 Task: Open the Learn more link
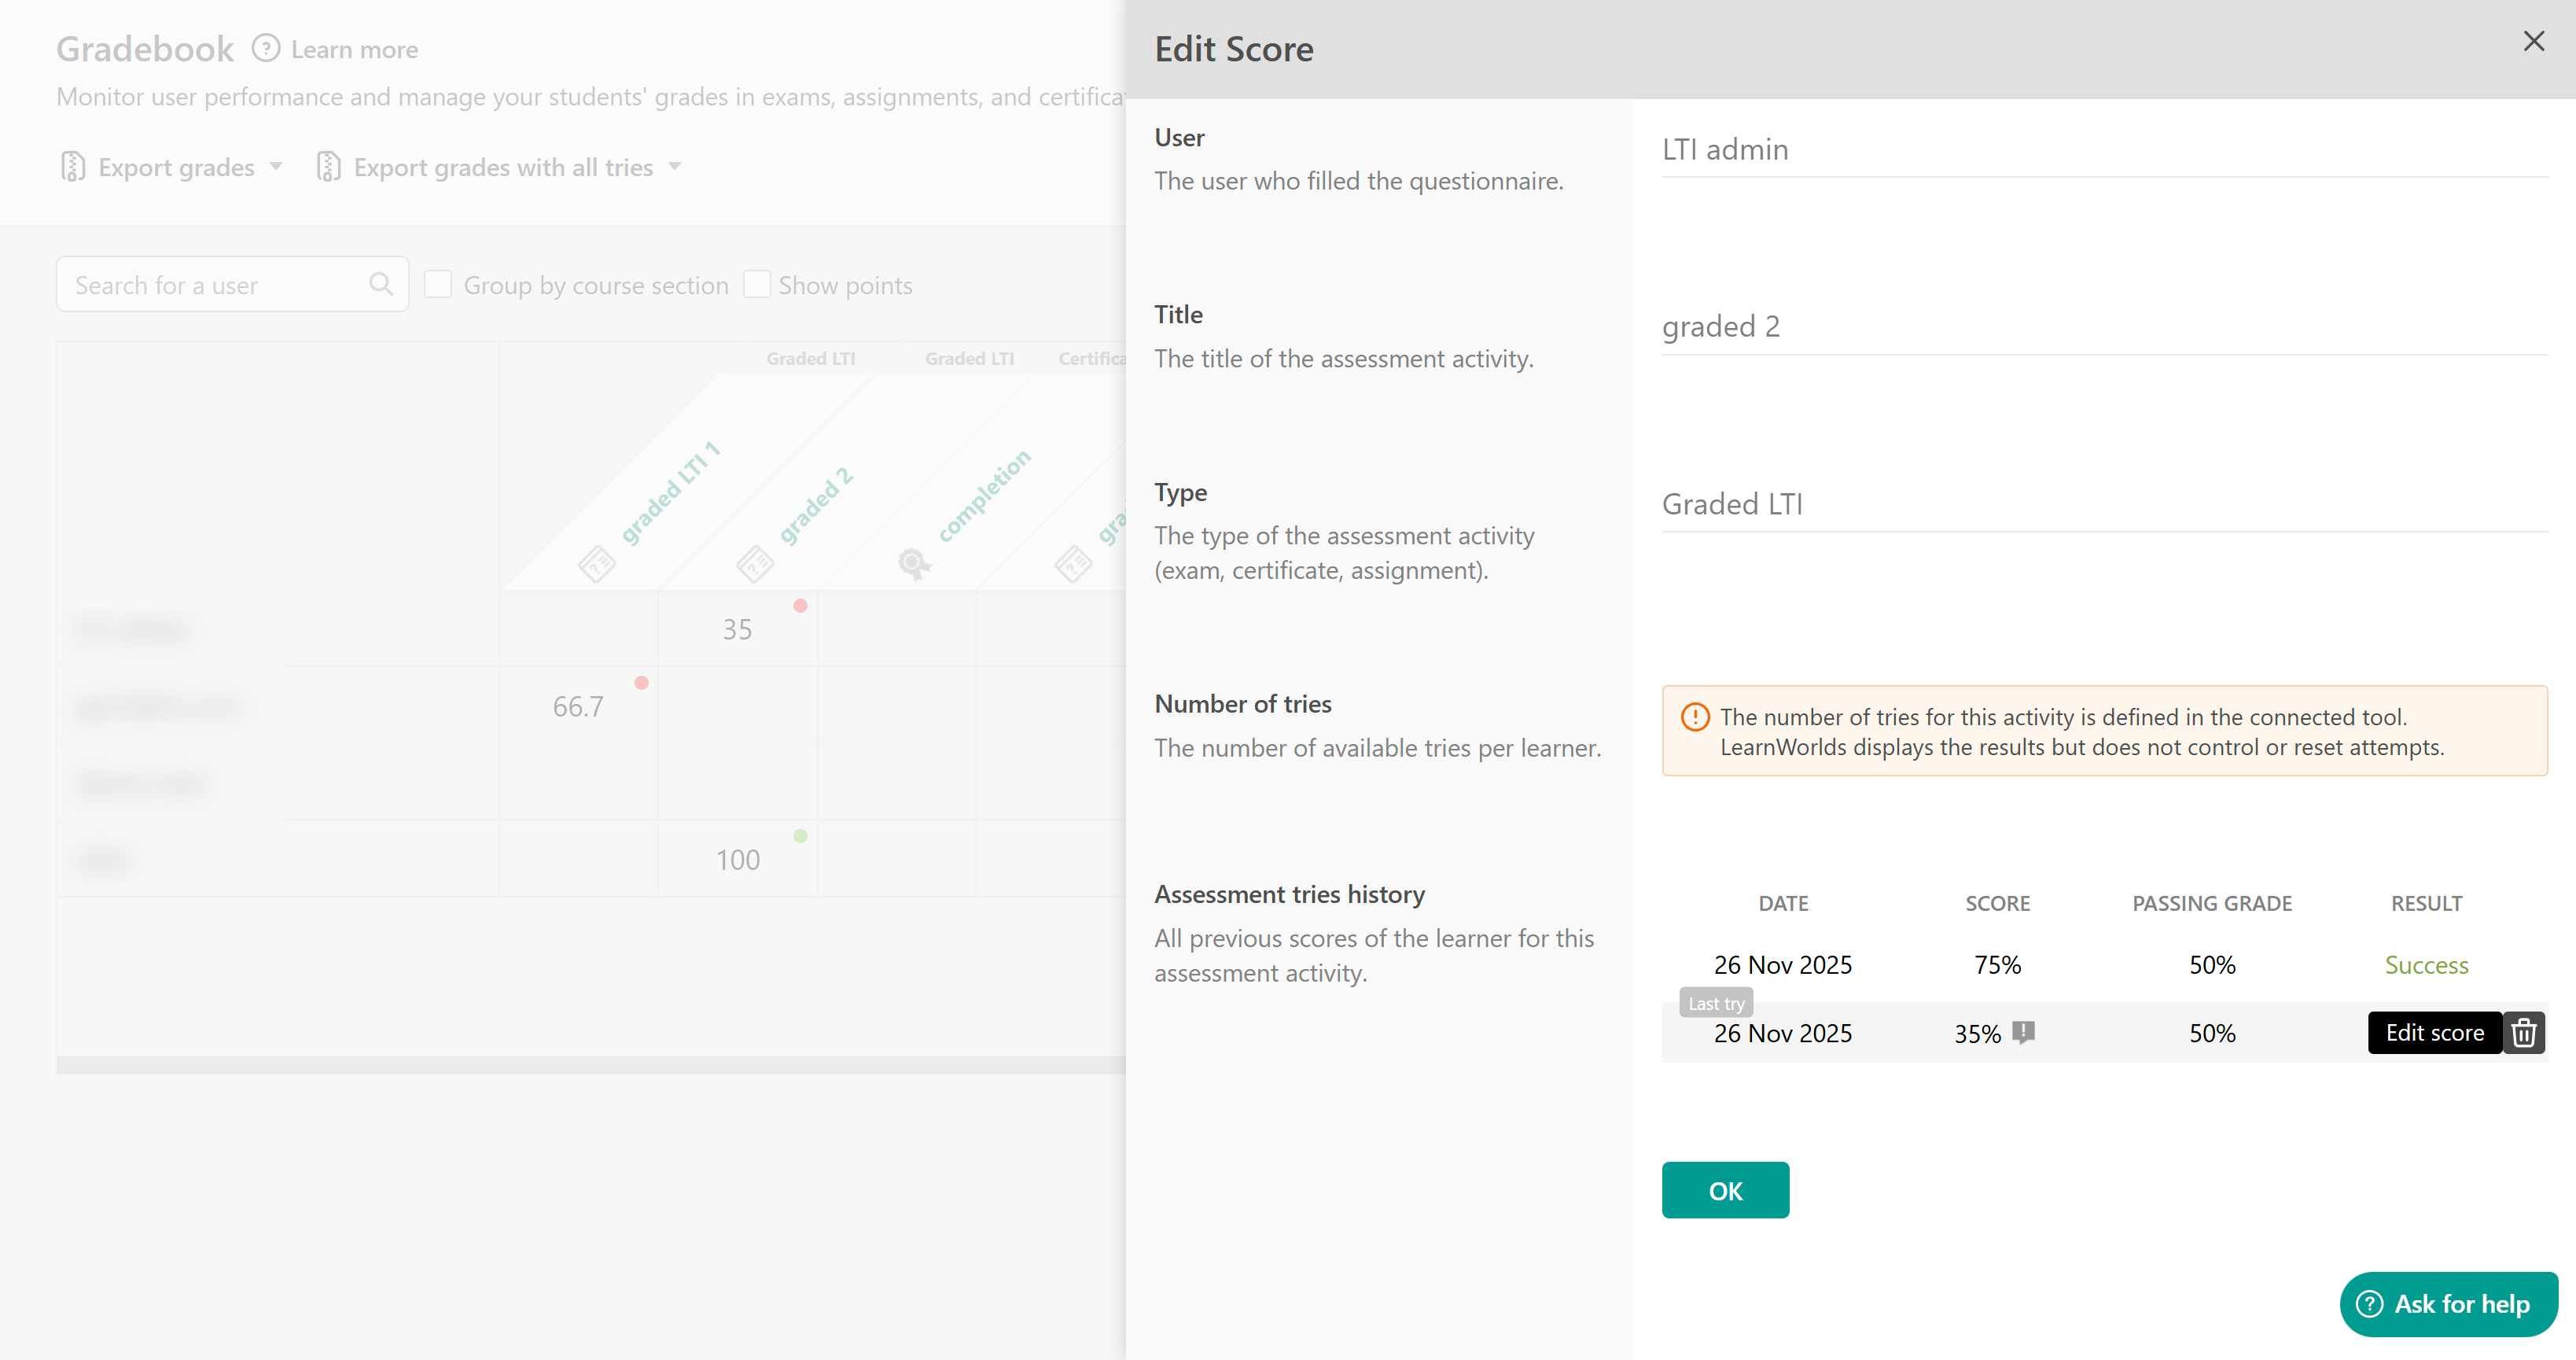[x=354, y=49]
